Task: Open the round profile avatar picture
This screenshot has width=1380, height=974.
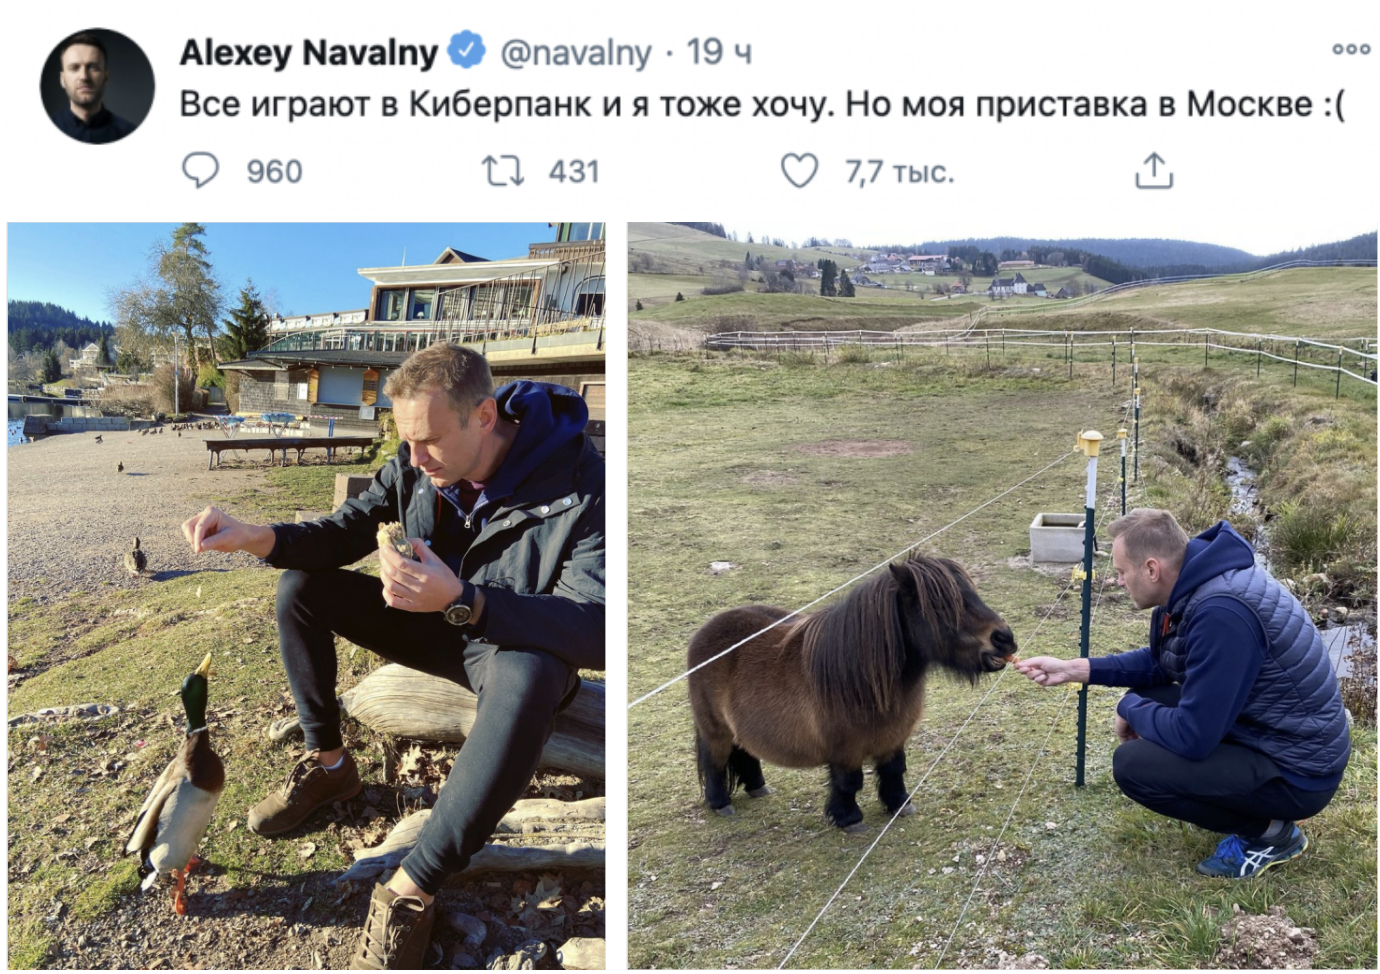Action: (x=97, y=85)
